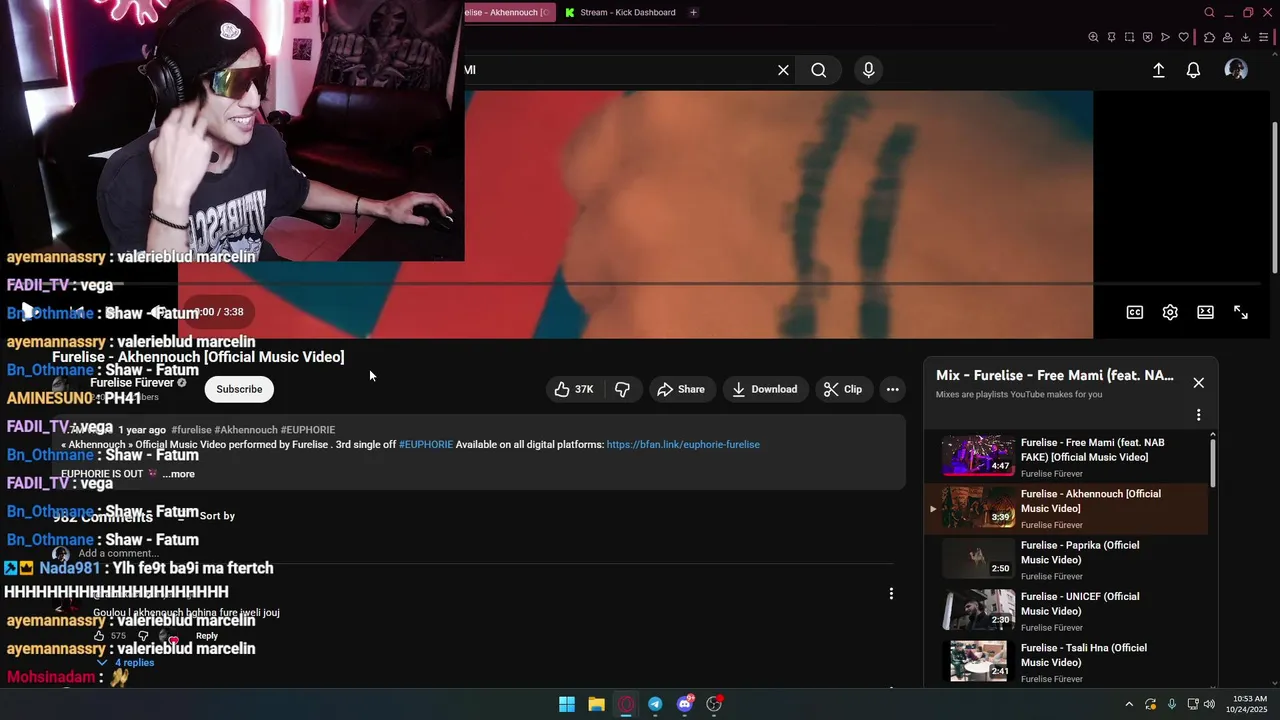Image resolution: width=1280 pixels, height=720 pixels.
Task: Open the YouTube create/upload icon
Action: click(x=1158, y=70)
